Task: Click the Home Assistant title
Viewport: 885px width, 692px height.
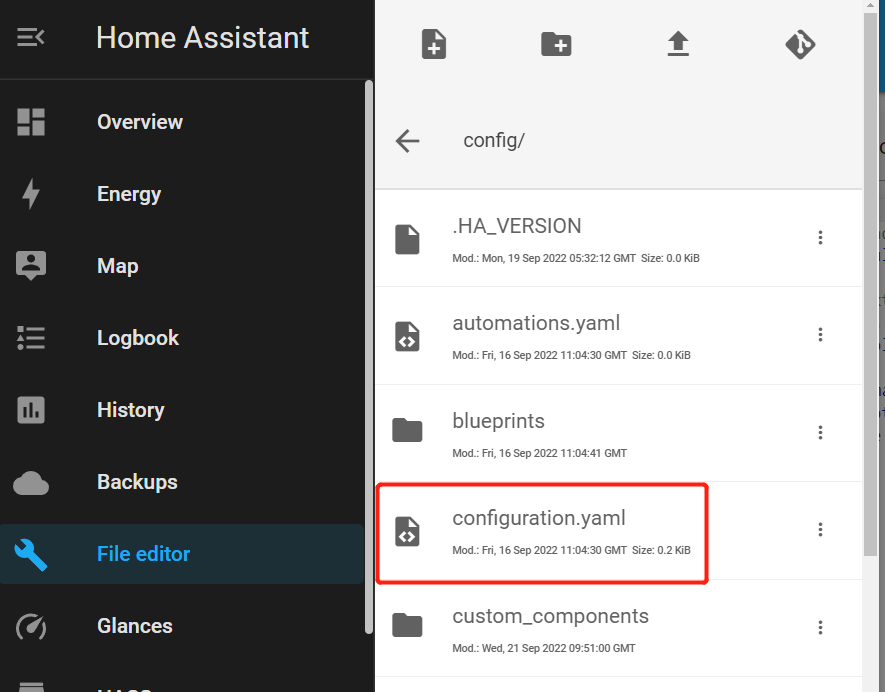Action: [x=203, y=38]
